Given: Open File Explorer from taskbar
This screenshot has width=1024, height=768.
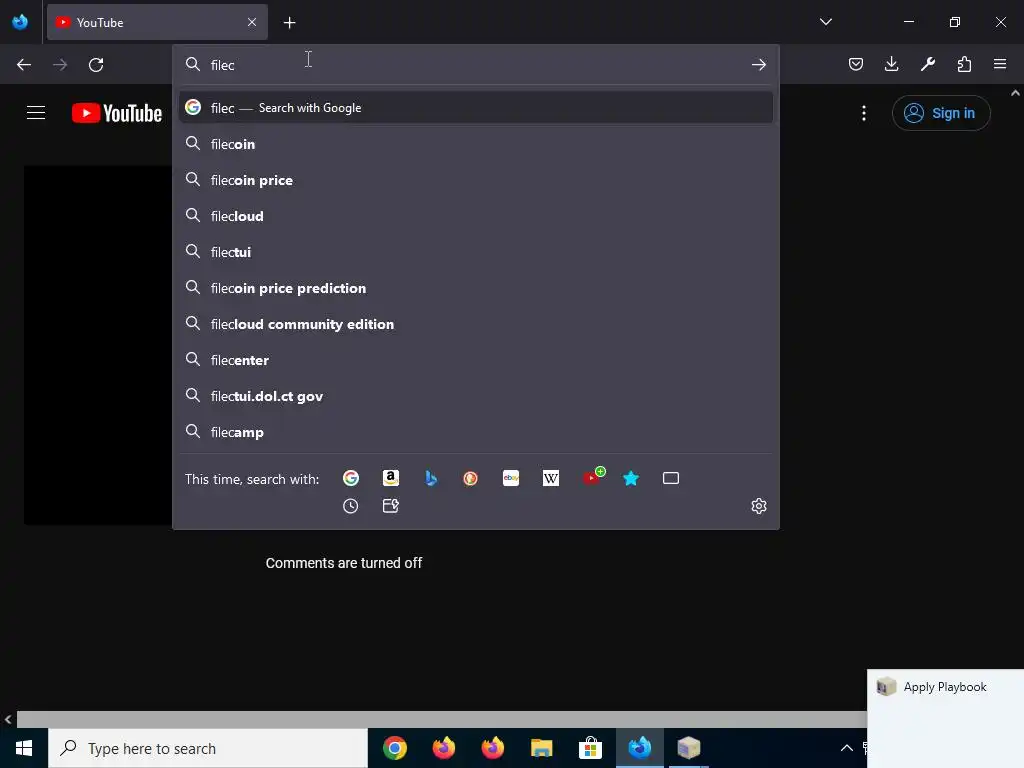Looking at the screenshot, I should (x=541, y=748).
